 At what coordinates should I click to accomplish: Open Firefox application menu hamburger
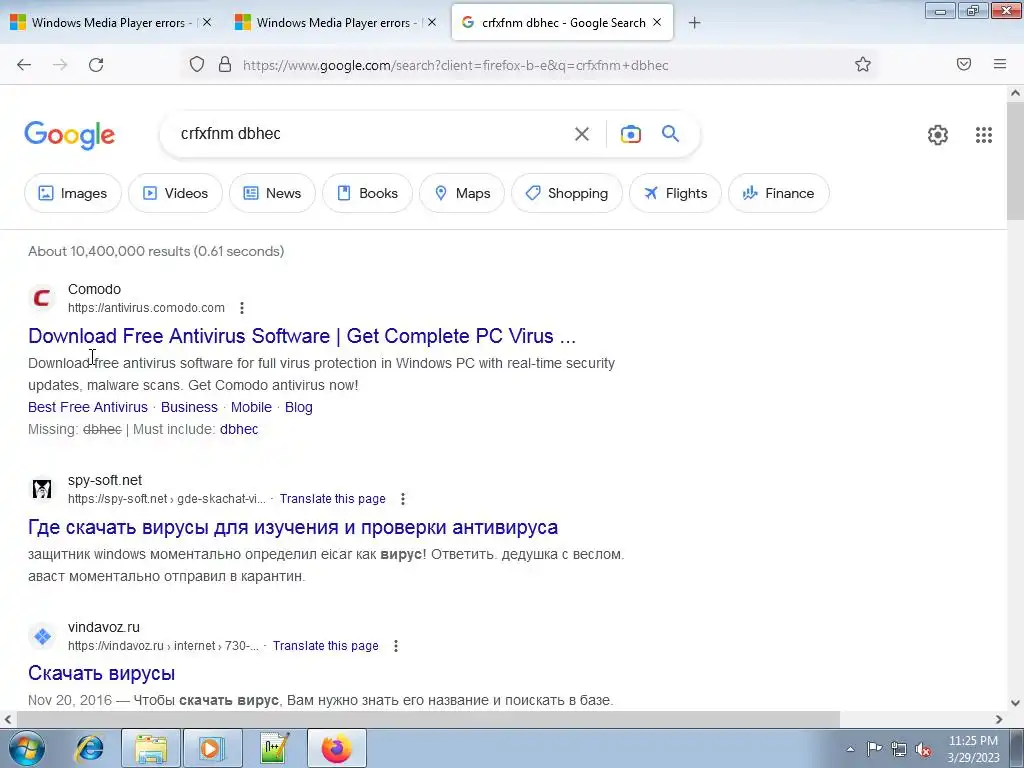click(x=1000, y=64)
